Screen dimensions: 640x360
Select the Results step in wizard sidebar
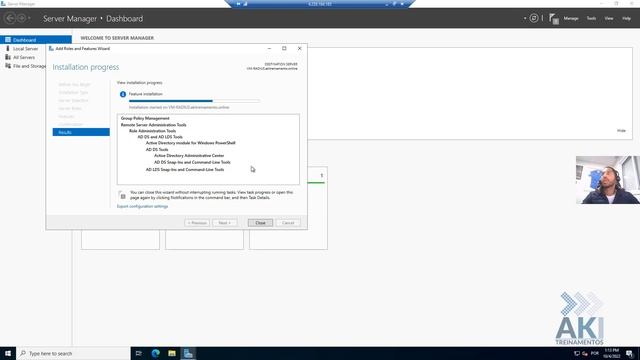click(81, 132)
